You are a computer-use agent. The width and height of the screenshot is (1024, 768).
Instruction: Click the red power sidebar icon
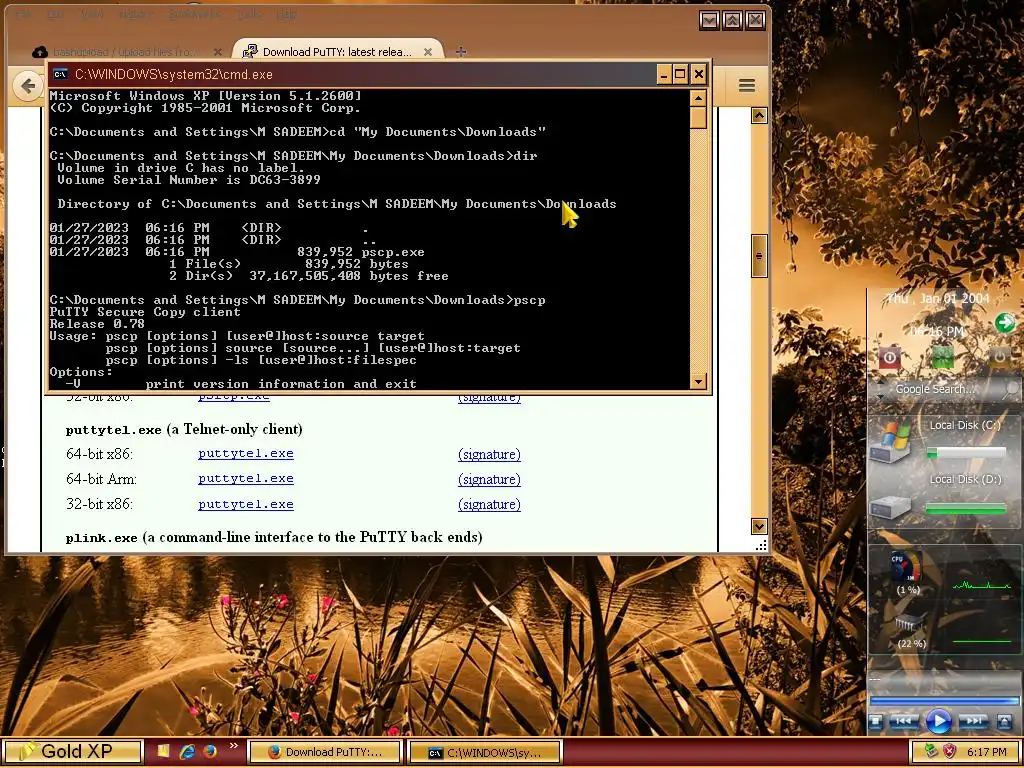[889, 357]
